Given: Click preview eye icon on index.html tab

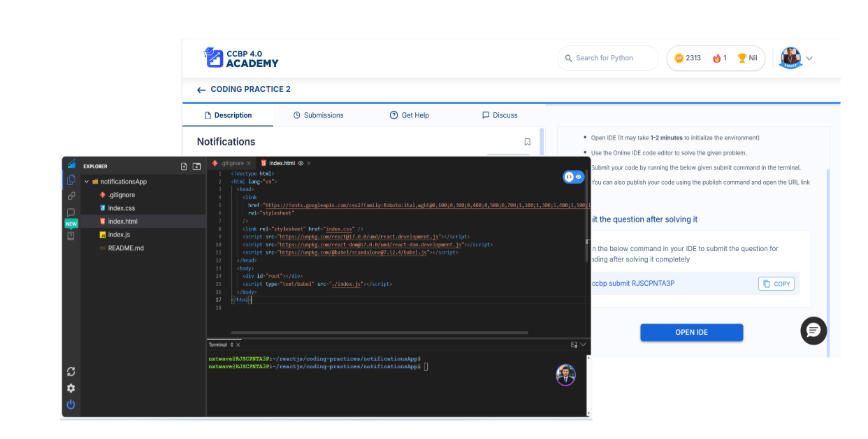Looking at the screenshot, I should click(x=301, y=163).
